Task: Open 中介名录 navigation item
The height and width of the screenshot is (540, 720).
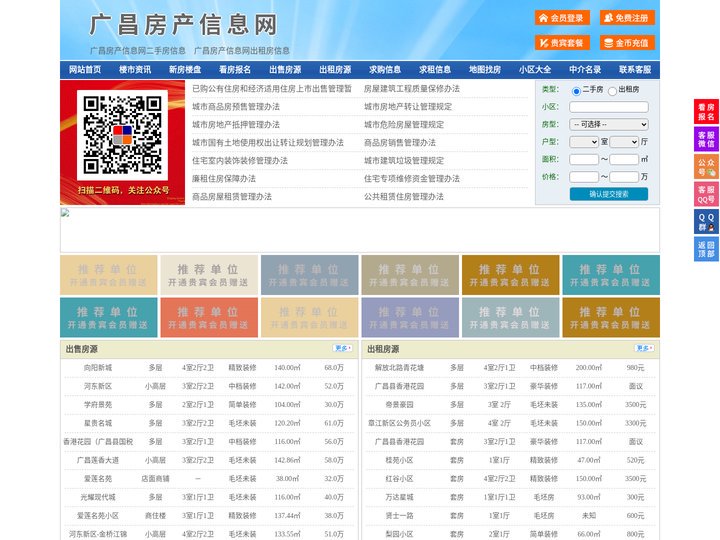Action: [585, 70]
